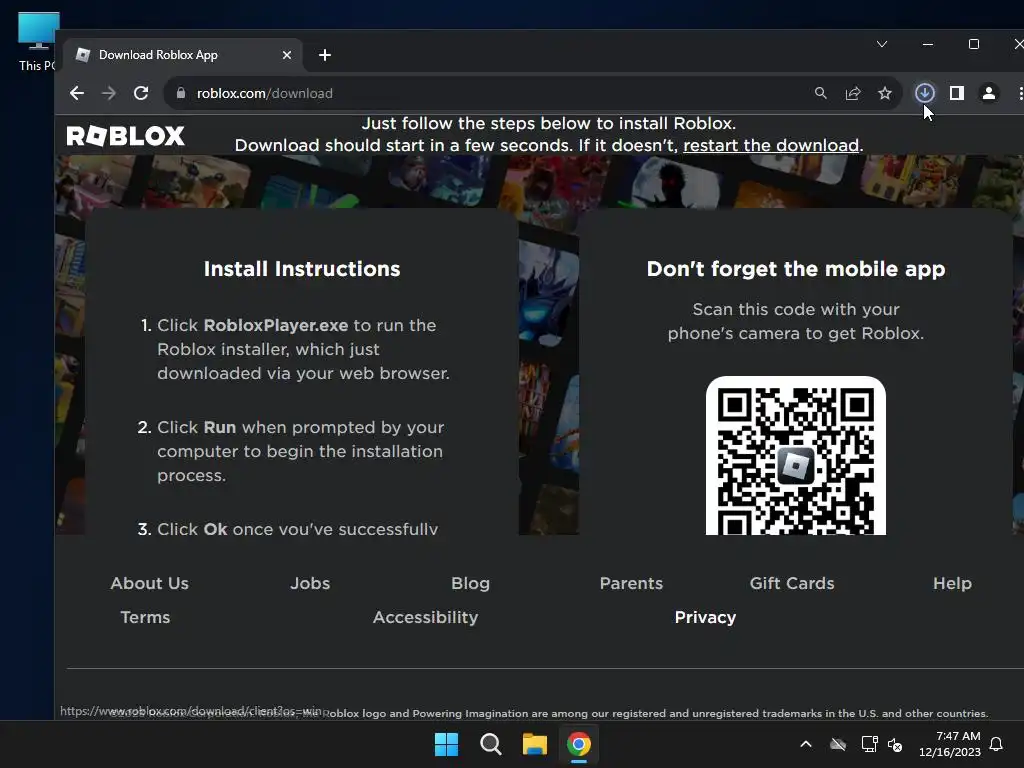Open the About Us footer link
1024x768 pixels.
pos(150,583)
